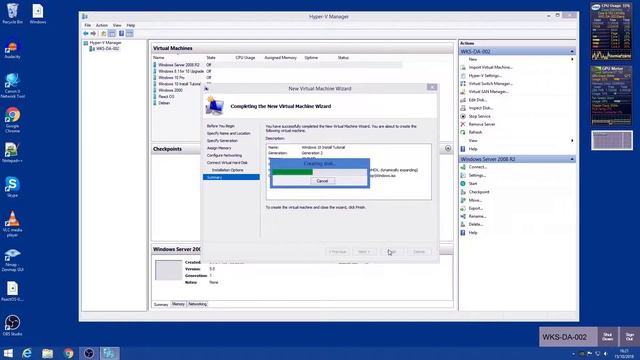Image resolution: width=640 pixels, height=360 pixels.
Task: Click Cancel button at wizard bottom
Action: click(419, 252)
